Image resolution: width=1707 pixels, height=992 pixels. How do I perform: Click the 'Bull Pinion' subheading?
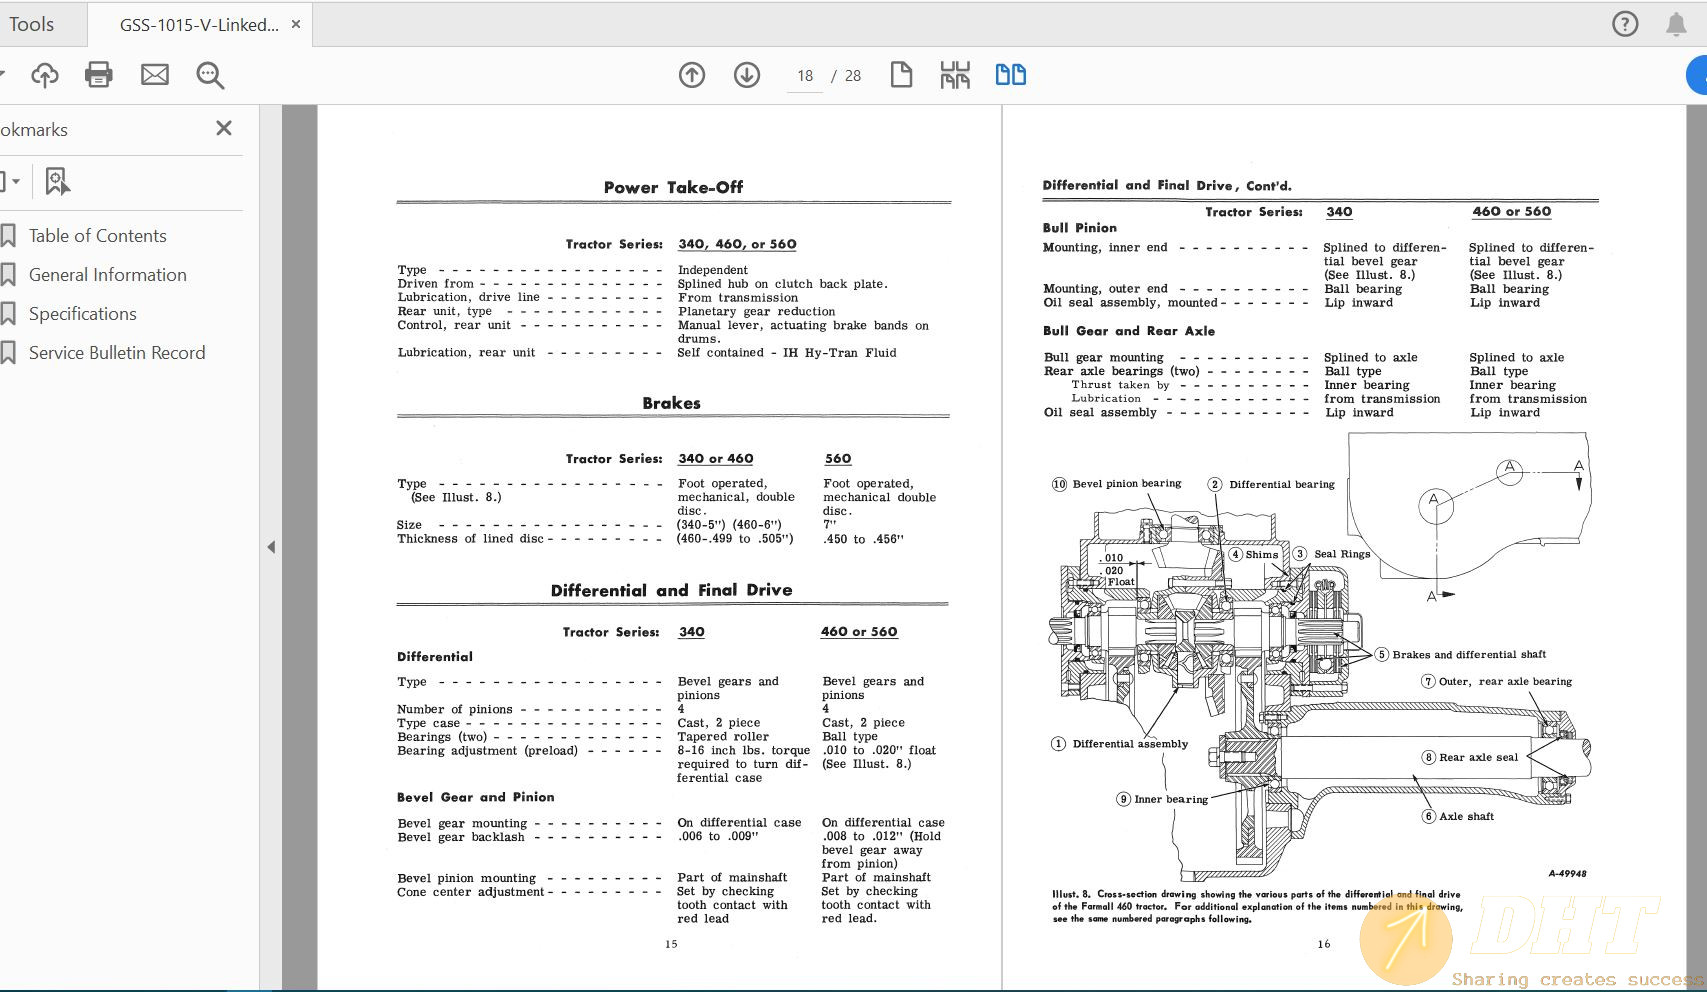coord(1080,228)
